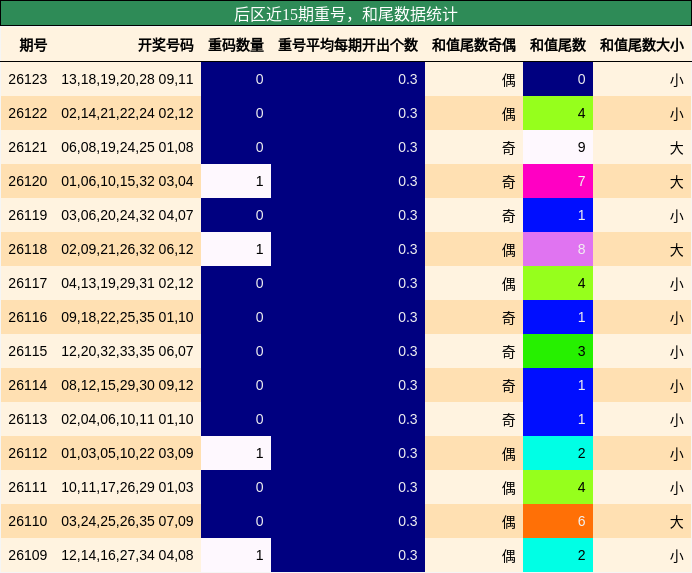Screen dimensions: 692x573
Task: Click blue tail cell 1 in row 26119
Action: pyautogui.click(x=558, y=215)
